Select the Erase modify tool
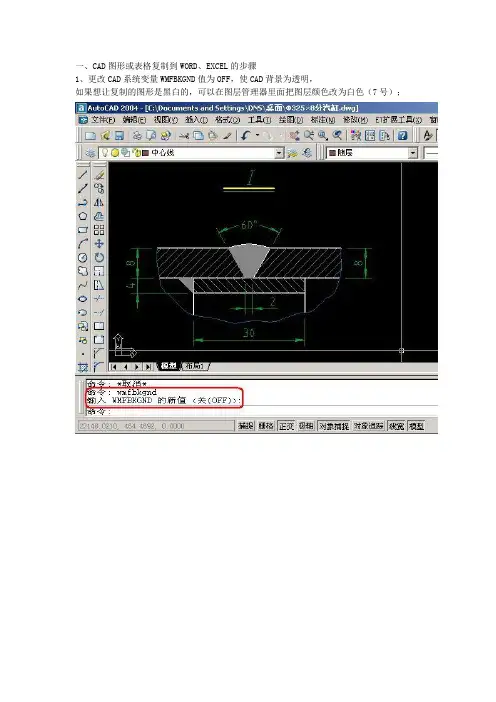This screenshot has height=702, width=496. click(99, 175)
